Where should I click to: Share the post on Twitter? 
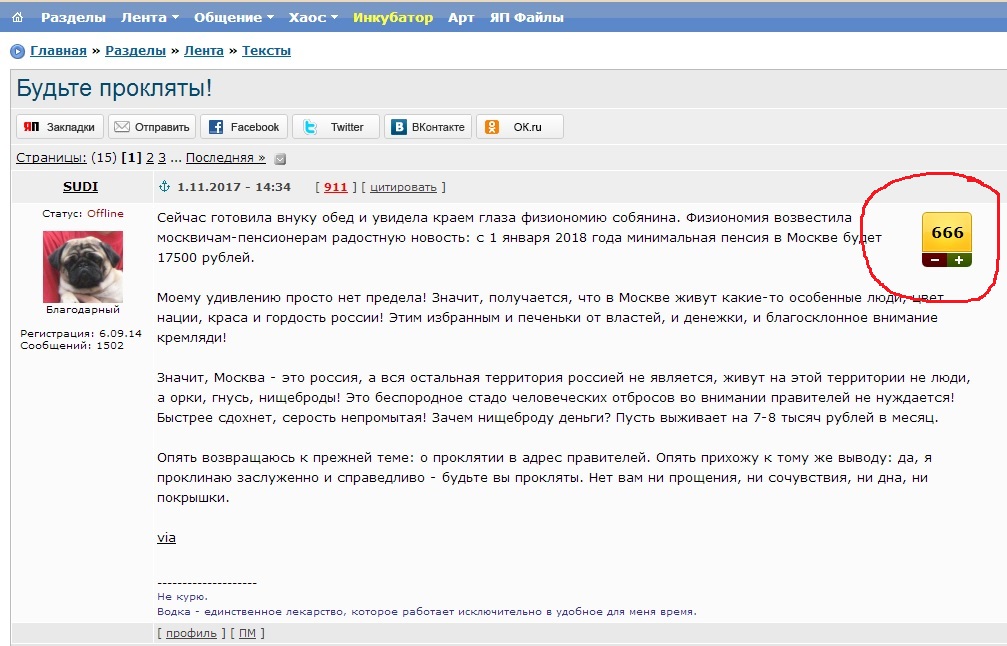tap(337, 127)
